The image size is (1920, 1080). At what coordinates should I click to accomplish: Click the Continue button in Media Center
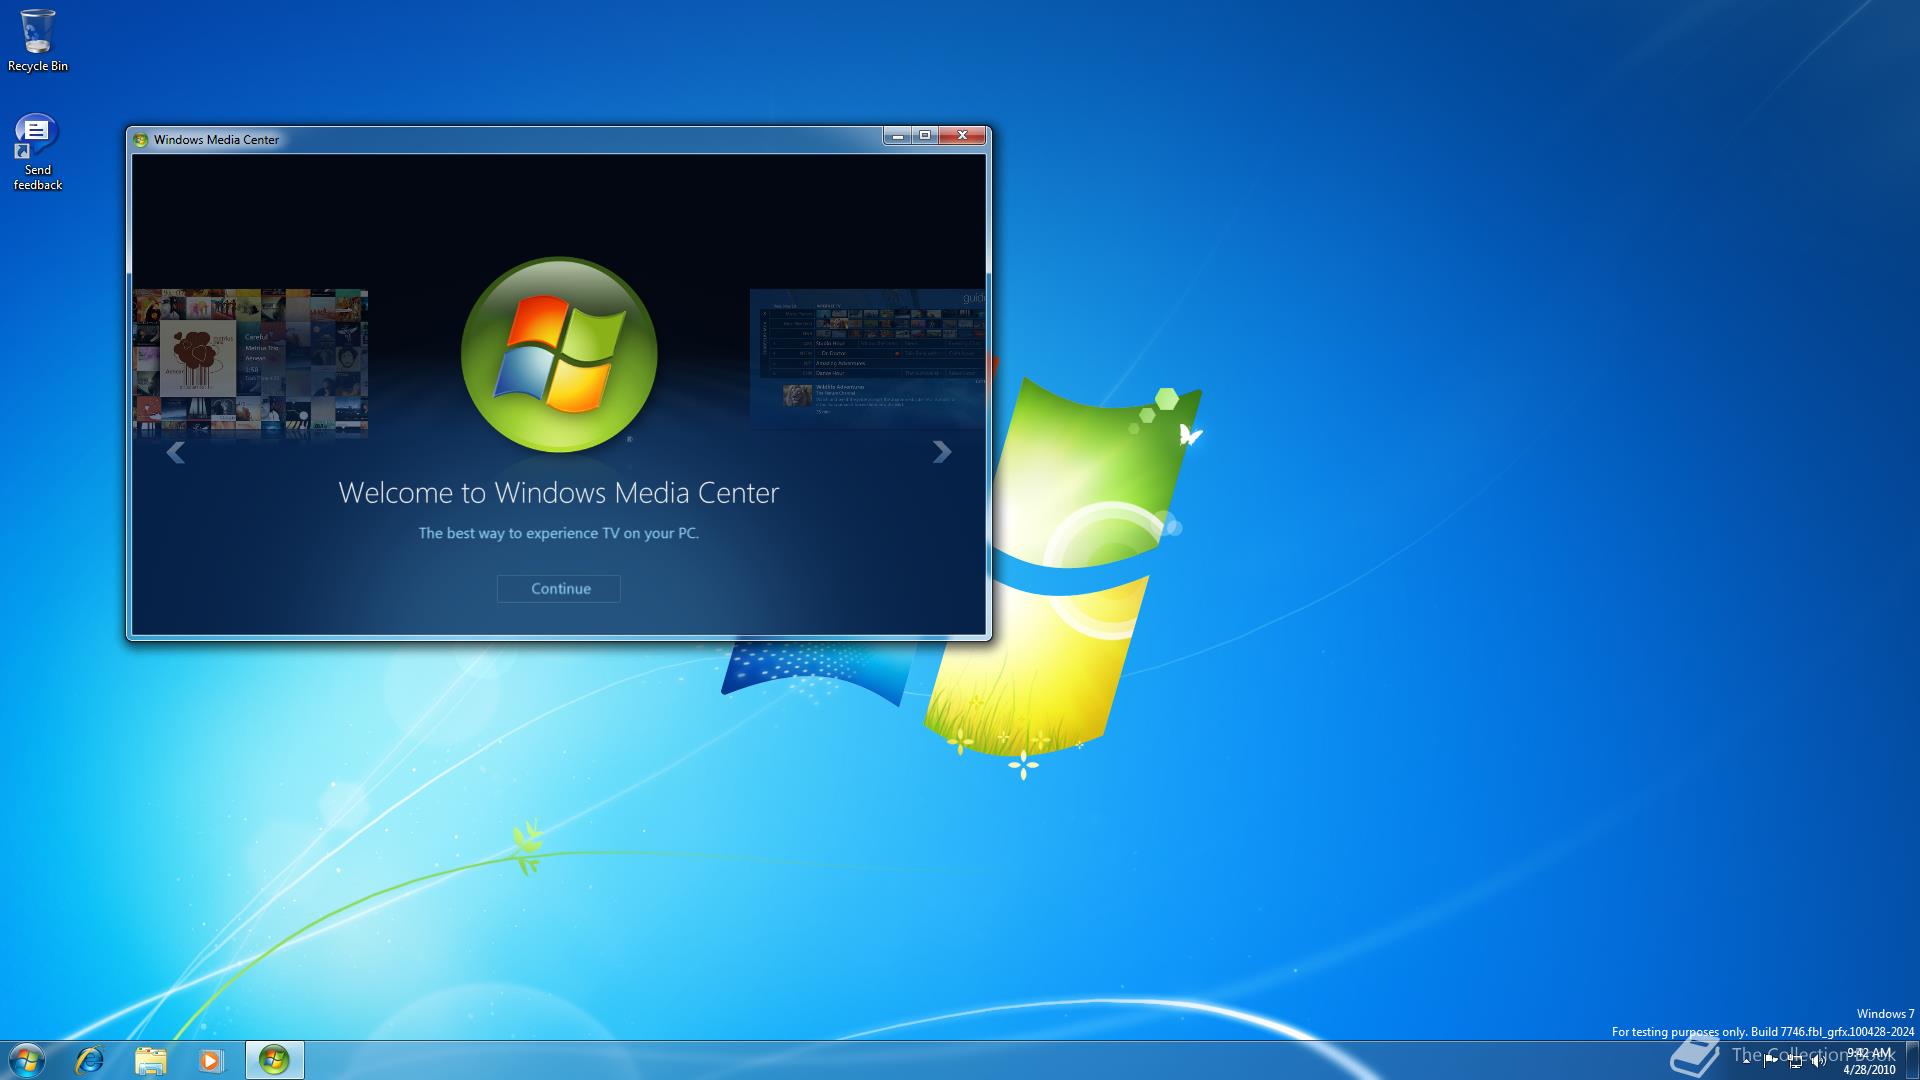pos(559,589)
